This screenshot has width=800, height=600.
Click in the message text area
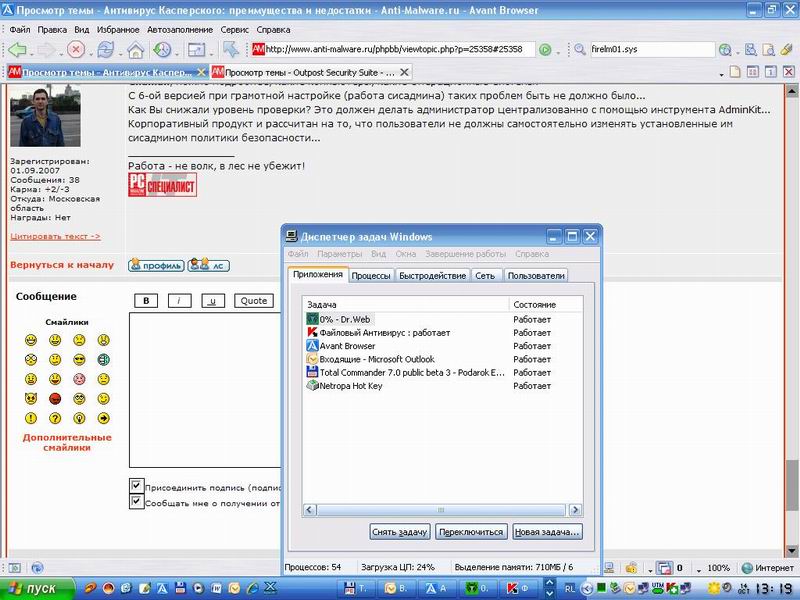205,390
